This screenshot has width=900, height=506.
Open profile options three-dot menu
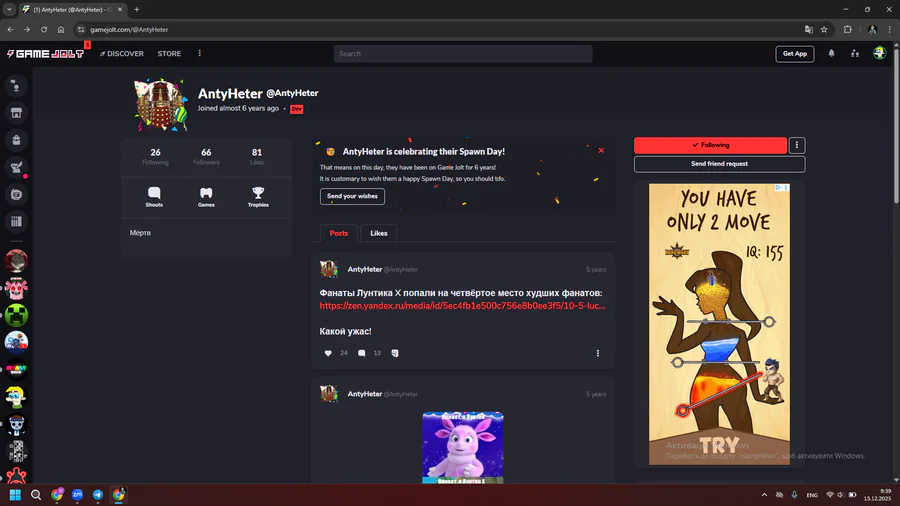(x=797, y=145)
